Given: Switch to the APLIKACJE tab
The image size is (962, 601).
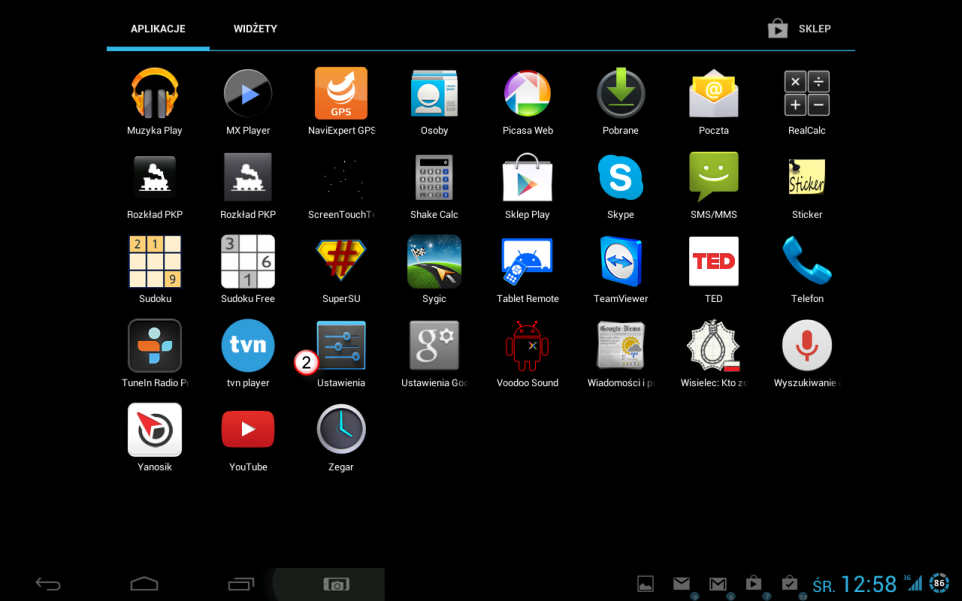Looking at the screenshot, I should (x=158, y=29).
